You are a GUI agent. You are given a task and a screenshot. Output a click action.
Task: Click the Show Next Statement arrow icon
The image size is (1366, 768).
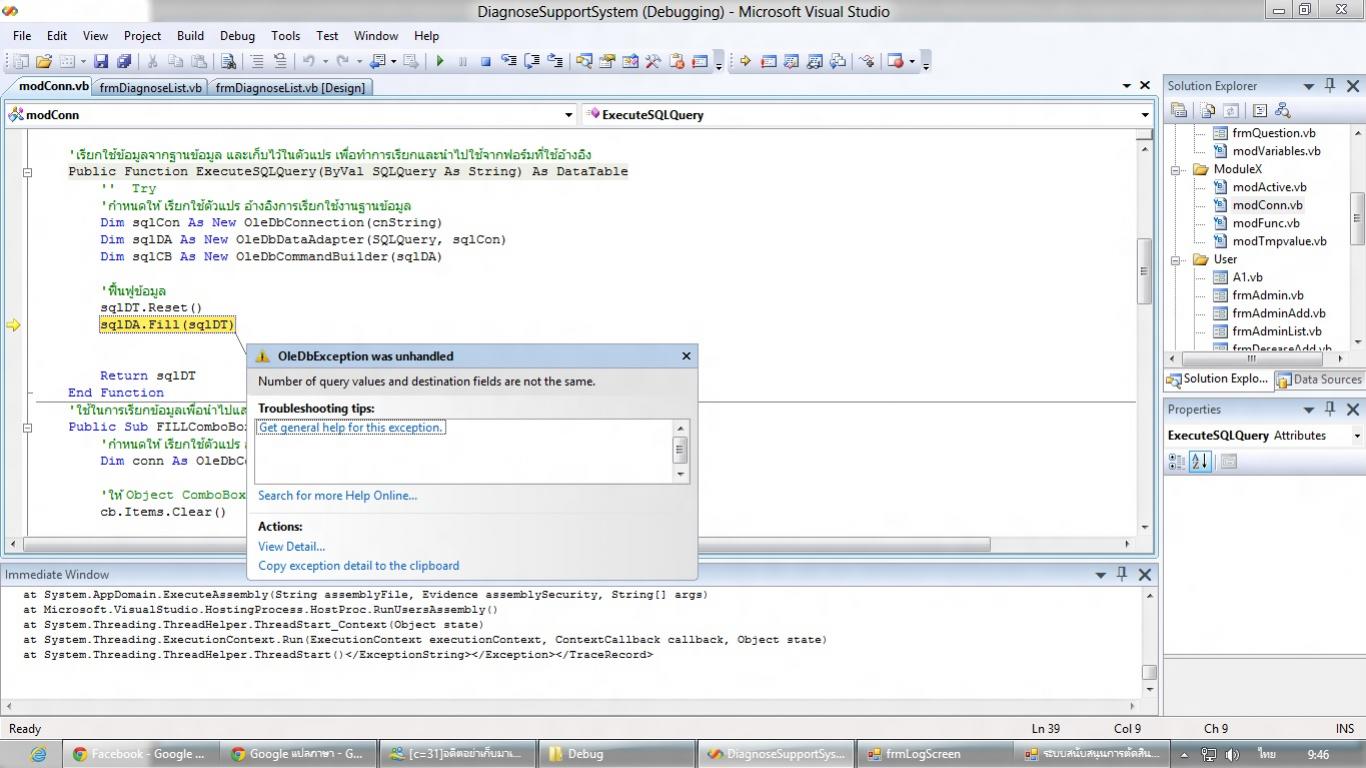745,61
